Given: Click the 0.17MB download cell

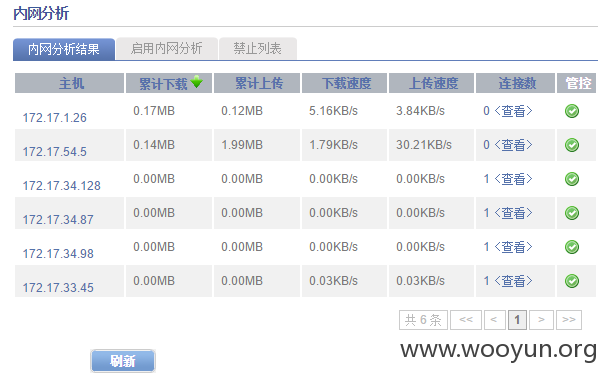Looking at the screenshot, I should coord(154,111).
